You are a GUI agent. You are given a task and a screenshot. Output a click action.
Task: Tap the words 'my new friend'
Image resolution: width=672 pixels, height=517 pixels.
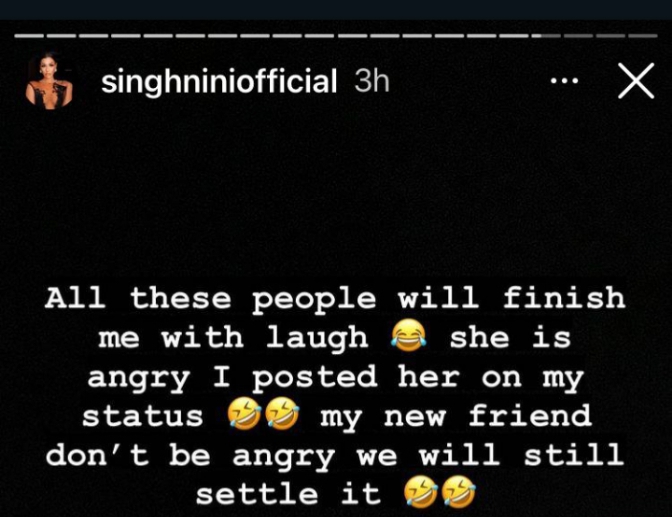pos(456,417)
